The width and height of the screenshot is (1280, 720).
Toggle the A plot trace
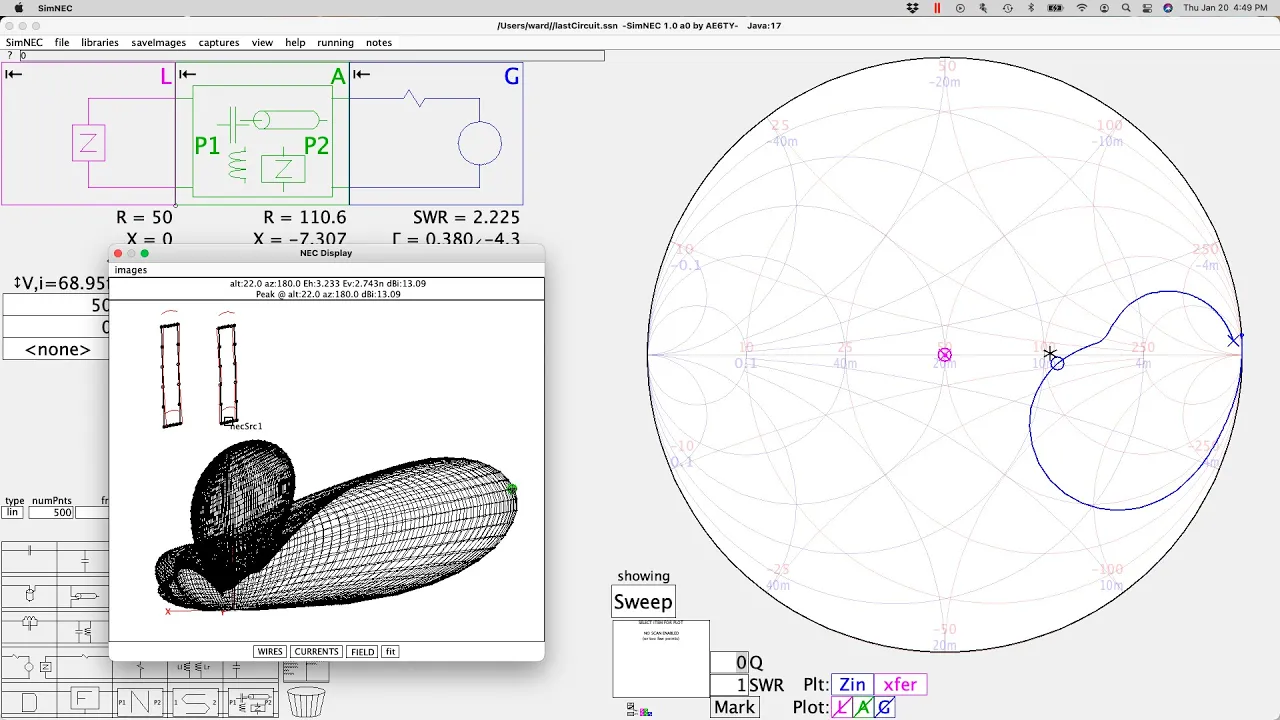coord(863,707)
